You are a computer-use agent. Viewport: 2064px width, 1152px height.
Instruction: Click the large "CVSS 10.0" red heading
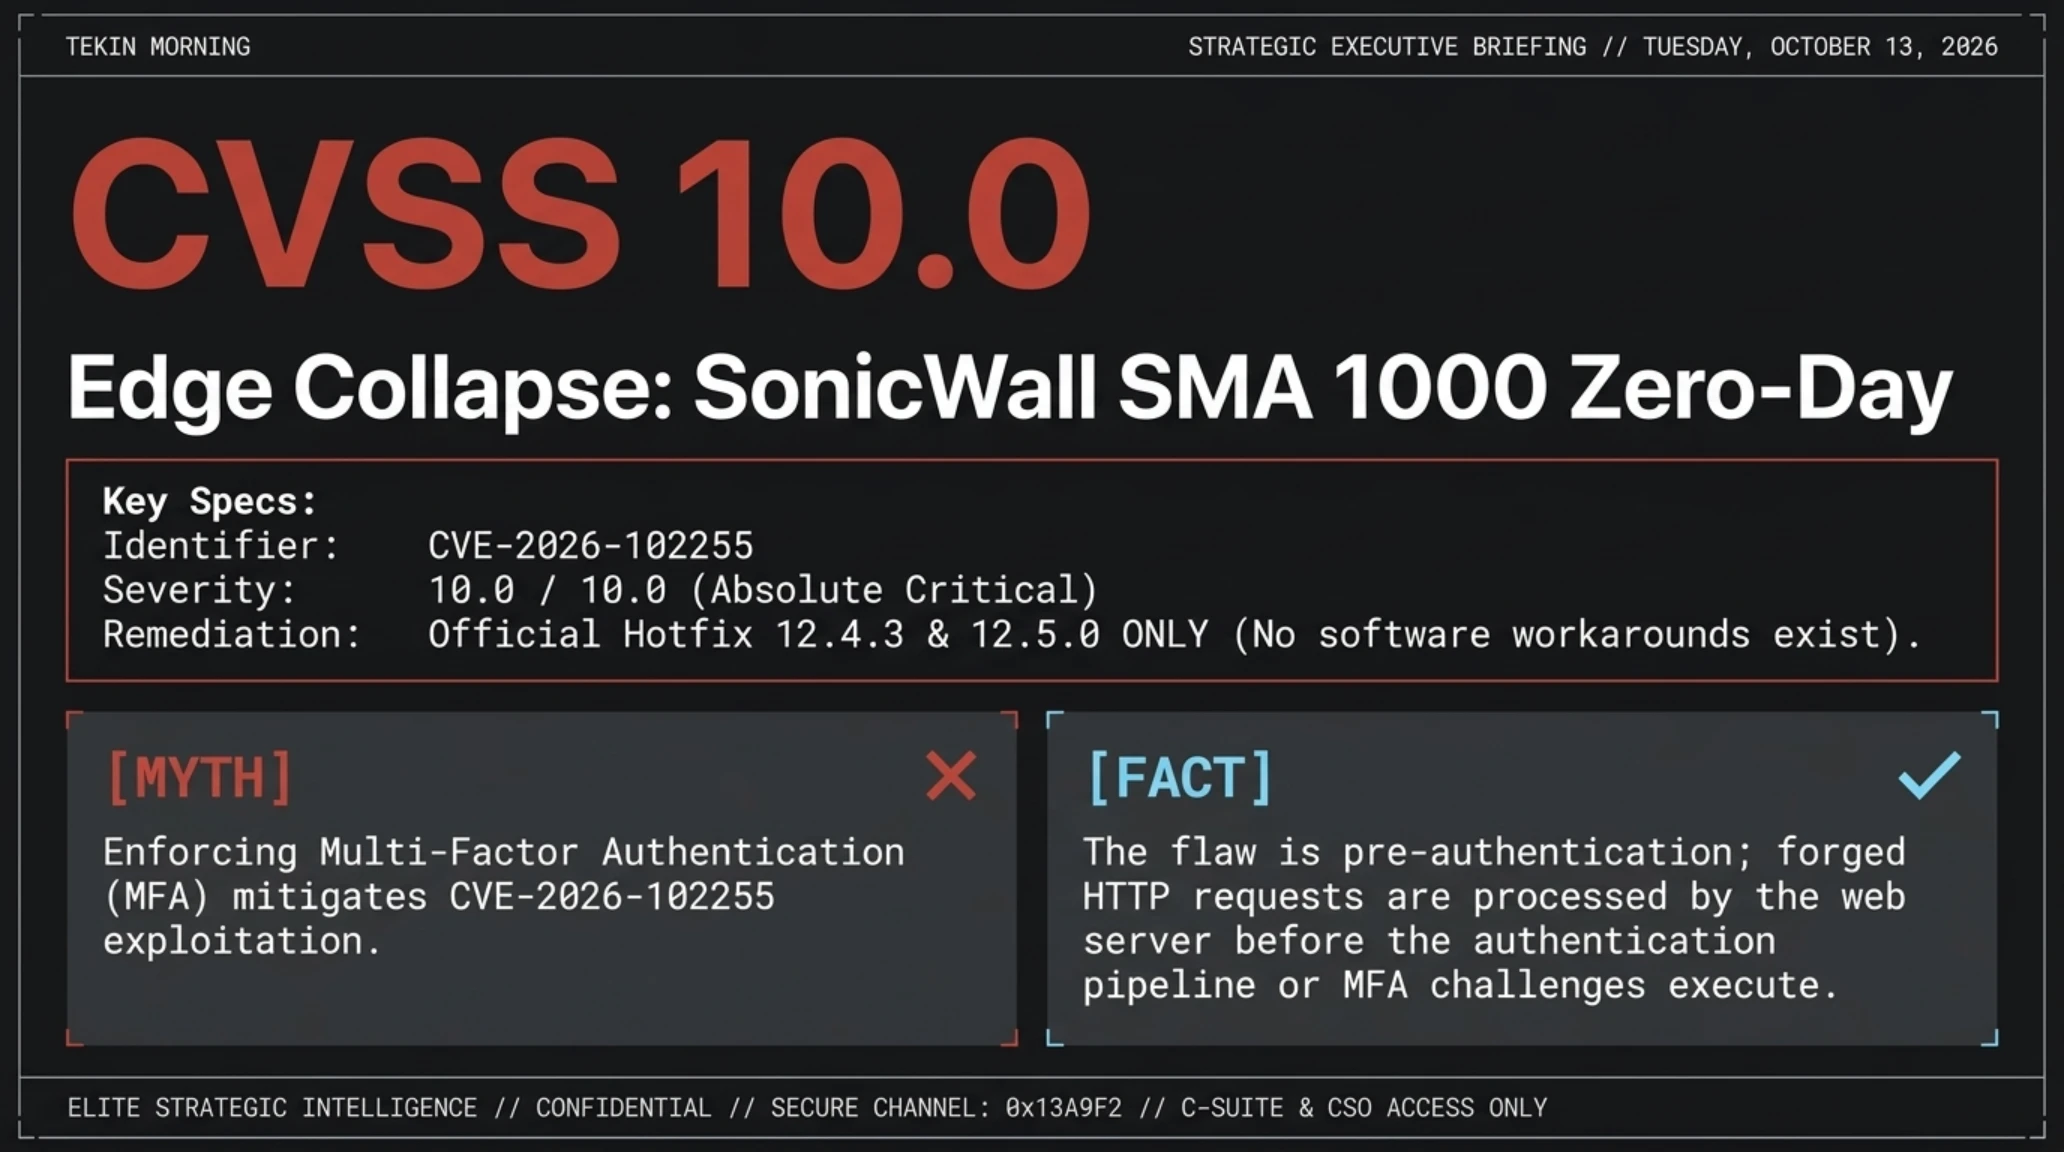tap(580, 213)
